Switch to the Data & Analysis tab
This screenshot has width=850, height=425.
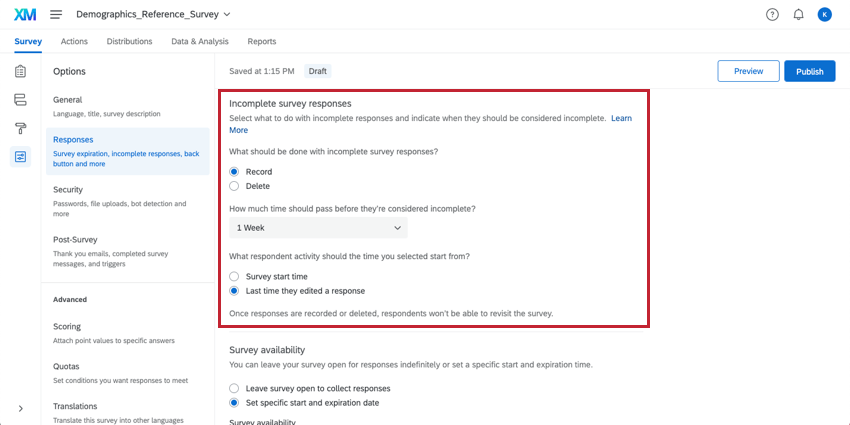[200, 41]
